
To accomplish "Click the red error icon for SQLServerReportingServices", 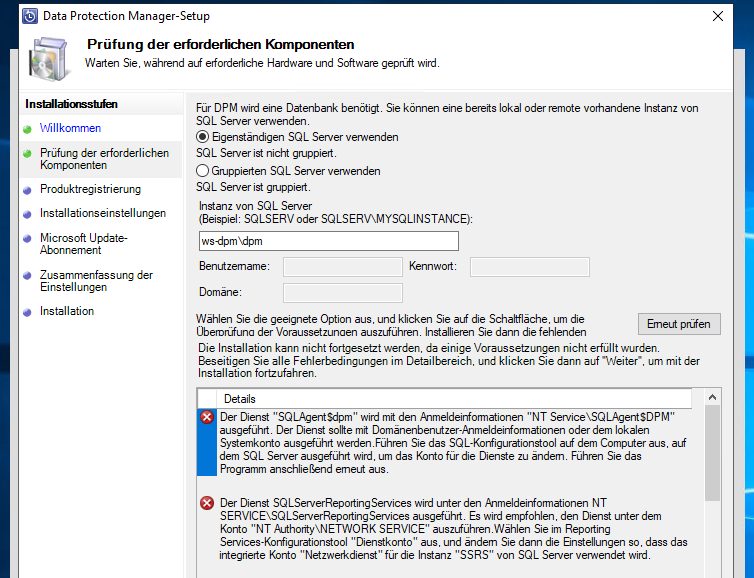I will (207, 503).
